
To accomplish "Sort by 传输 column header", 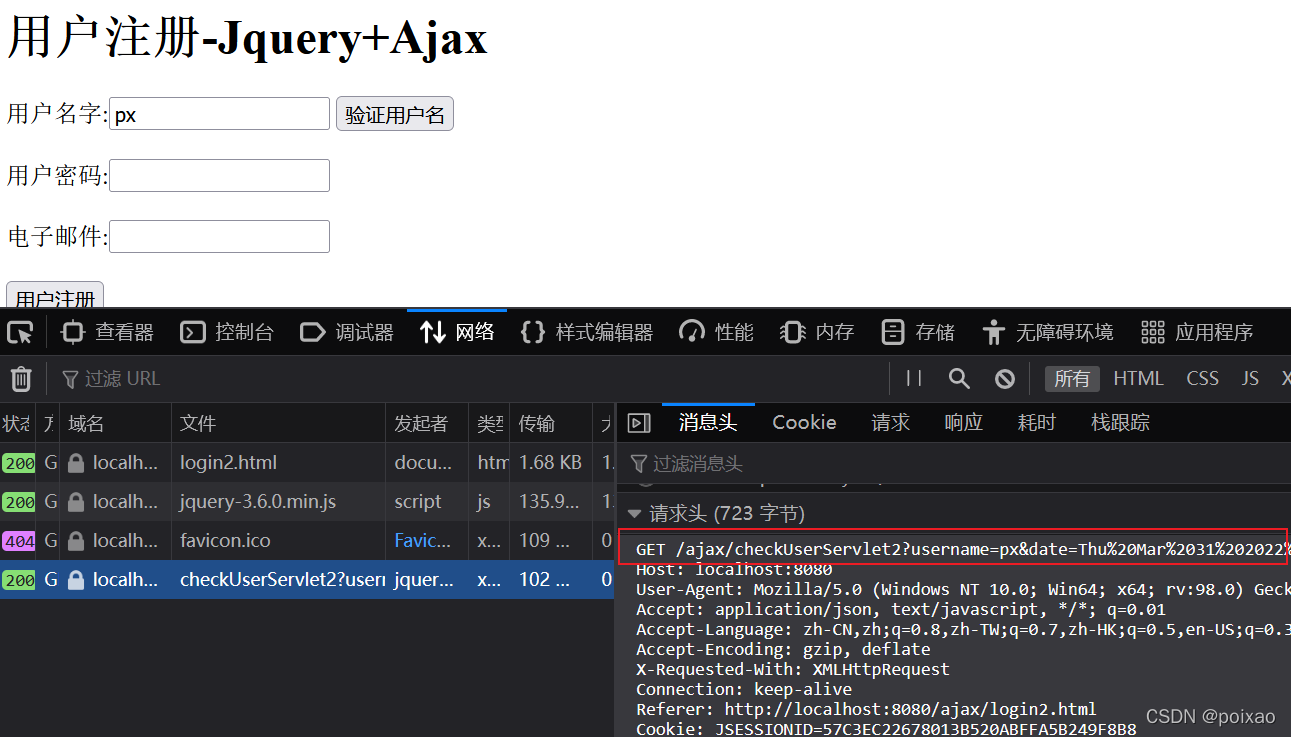I will (551, 424).
